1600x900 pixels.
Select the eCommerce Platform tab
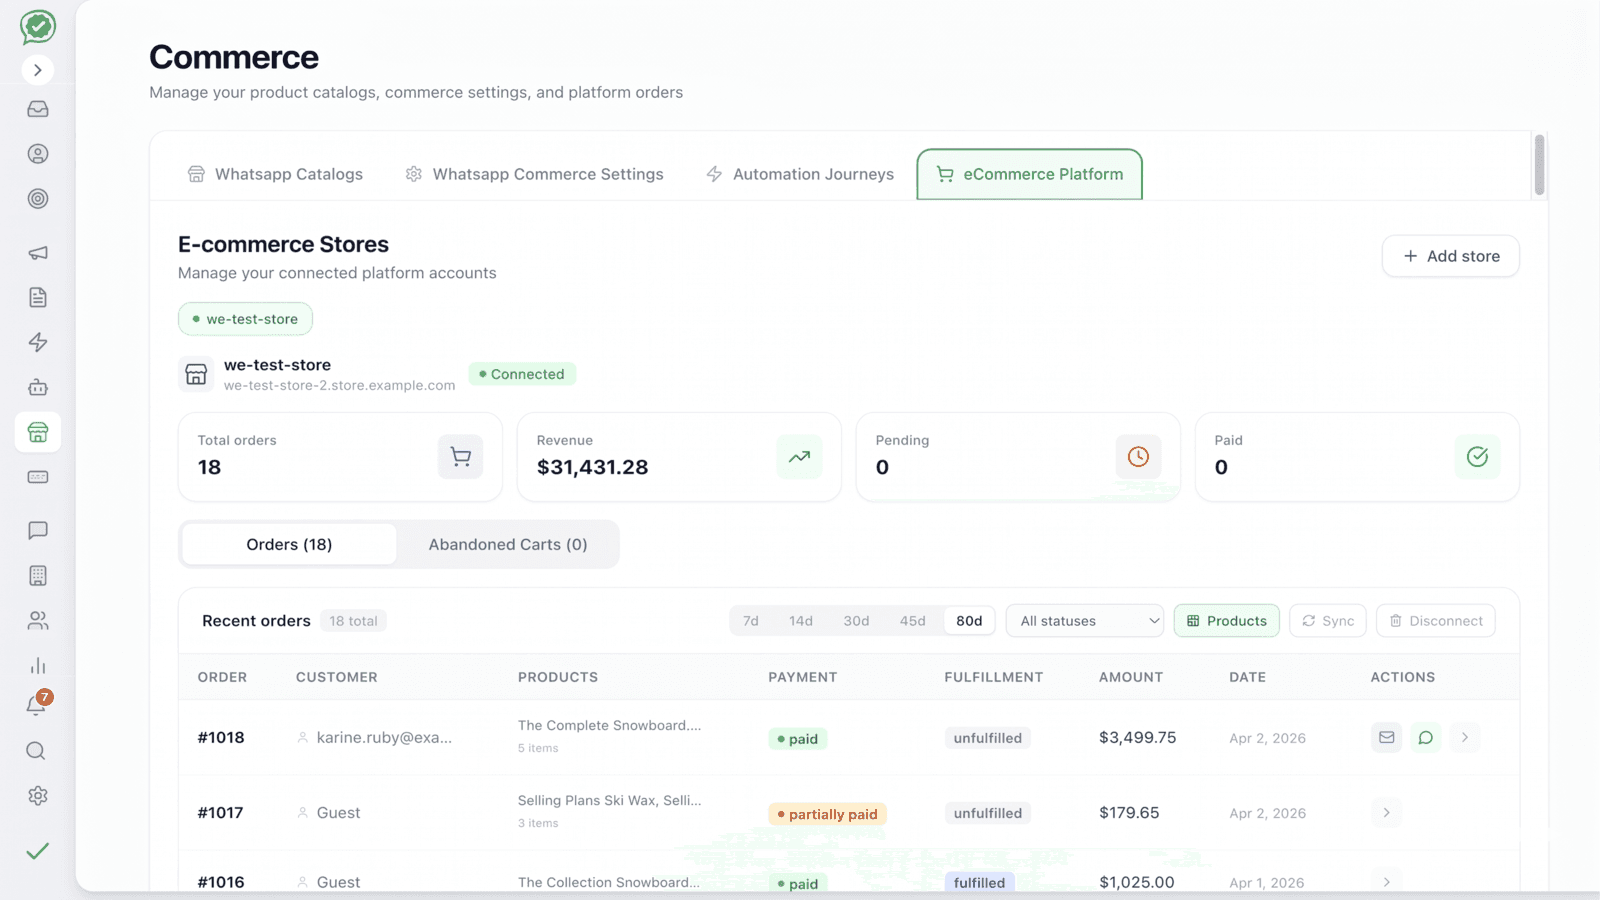(1030, 174)
